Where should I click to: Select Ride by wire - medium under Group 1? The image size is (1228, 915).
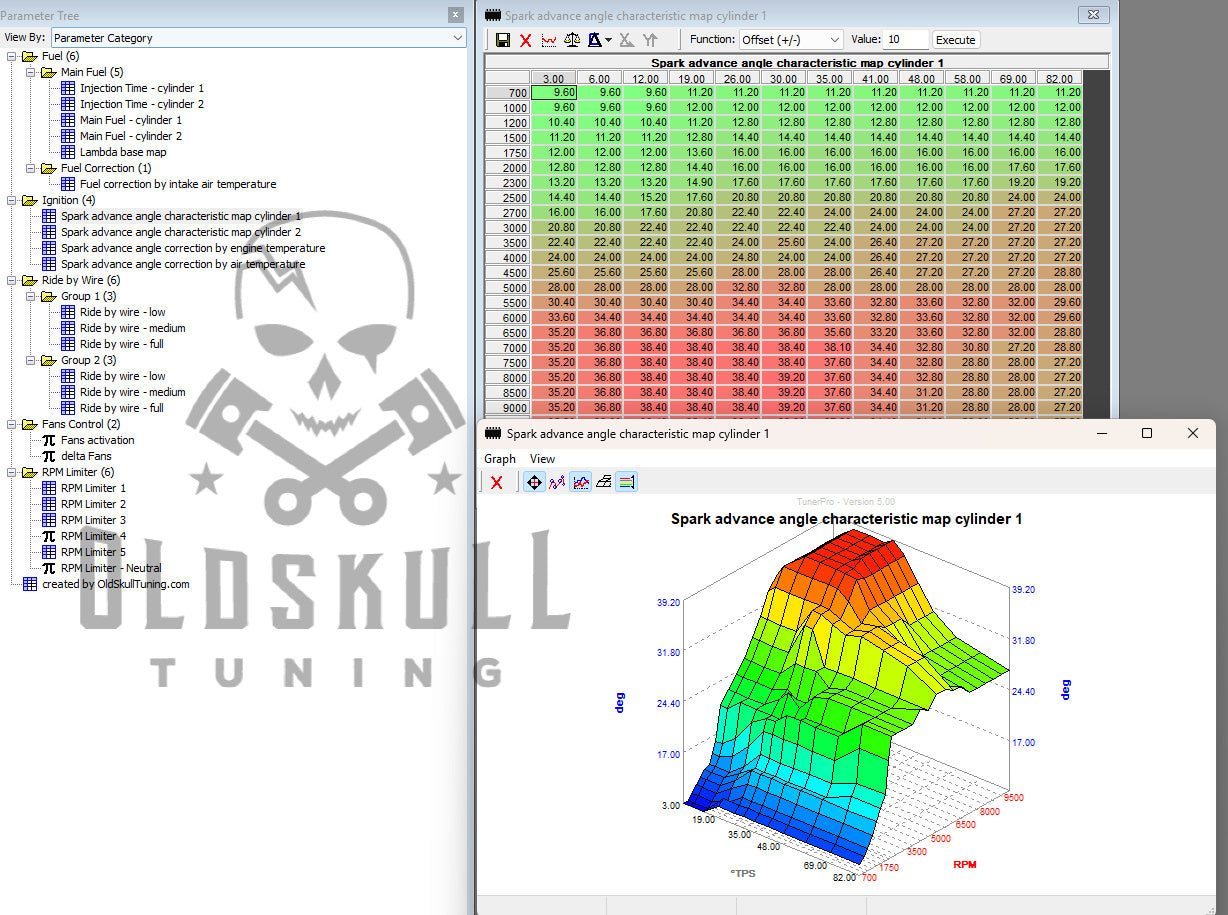coord(132,328)
